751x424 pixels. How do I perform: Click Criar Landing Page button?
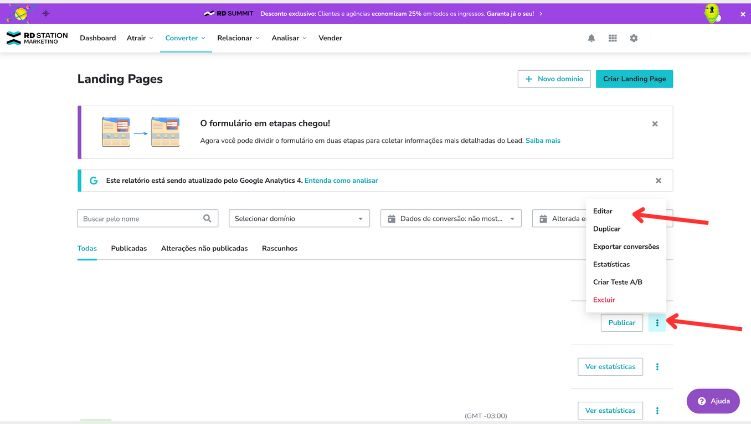pos(634,79)
